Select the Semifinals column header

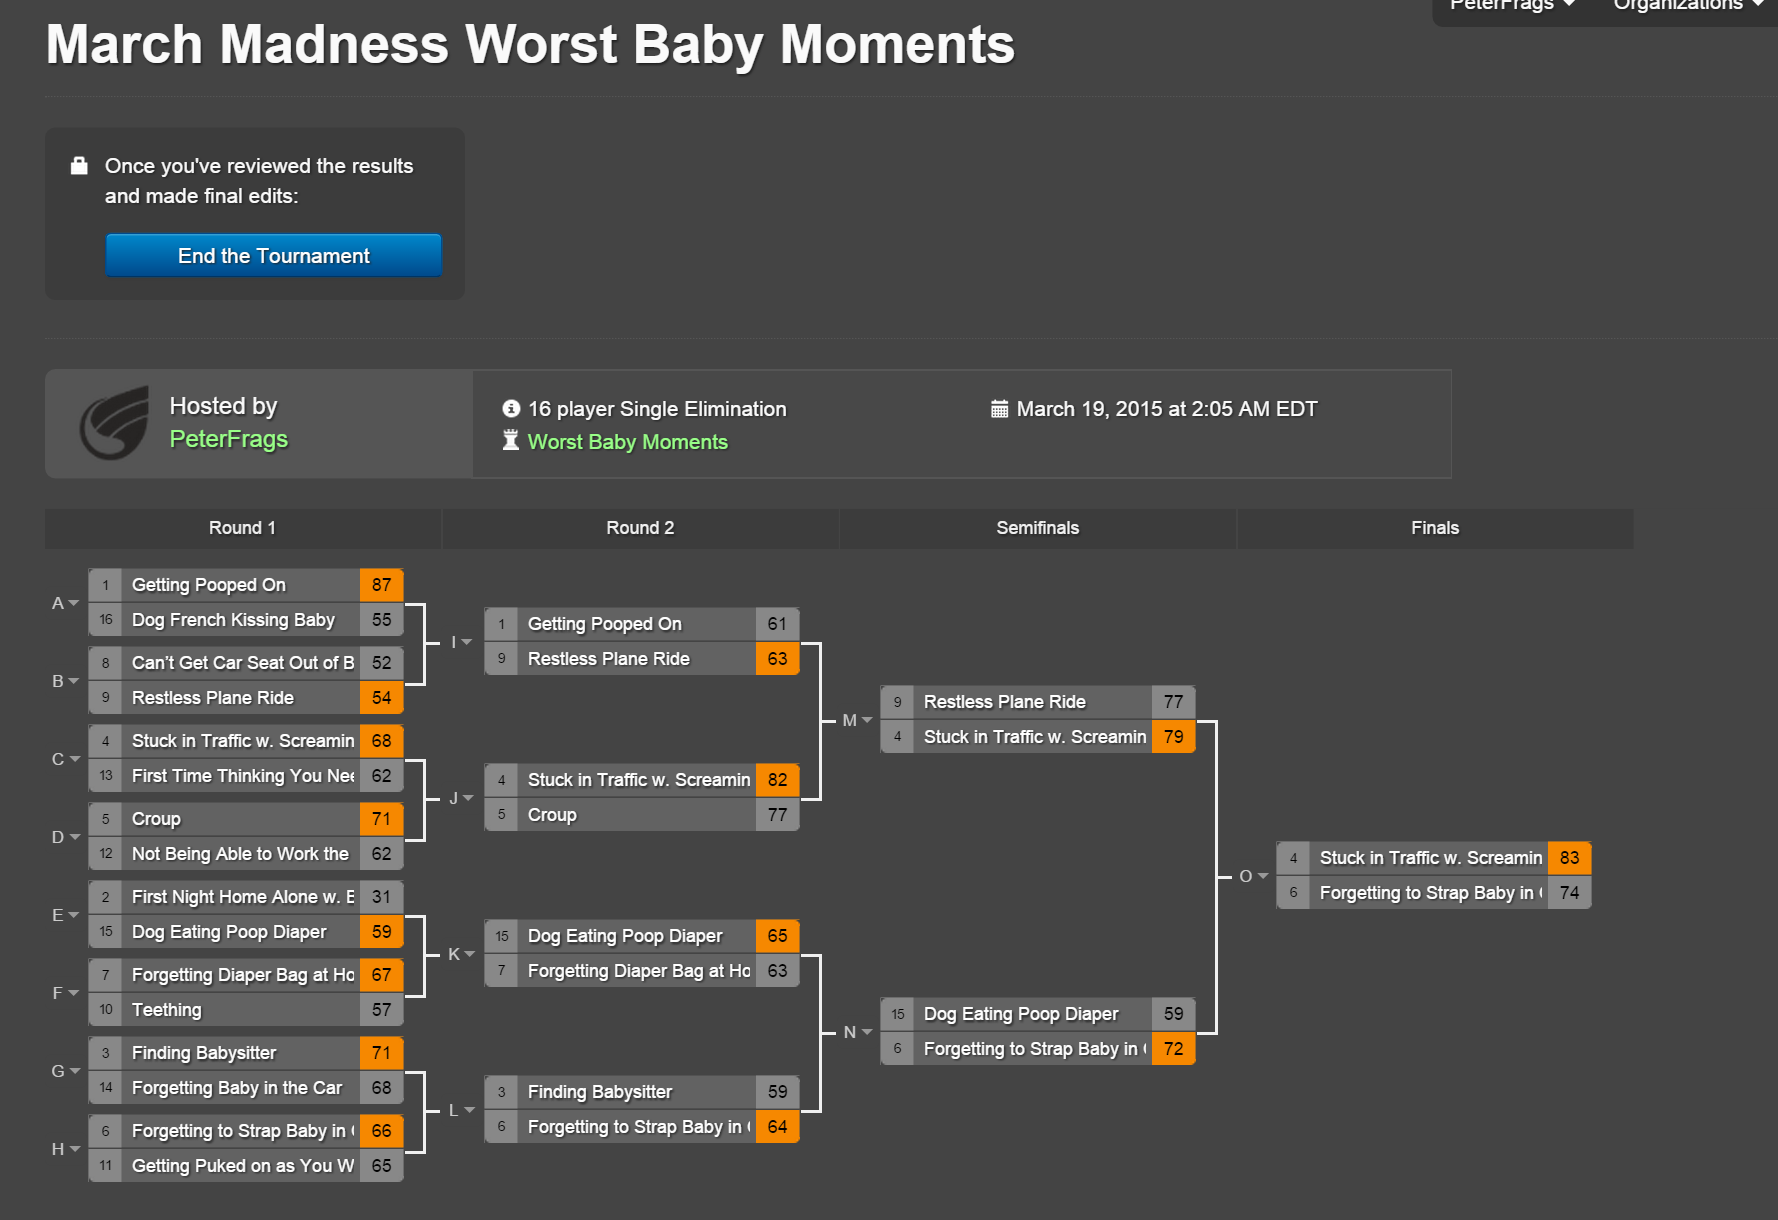coord(1037,528)
